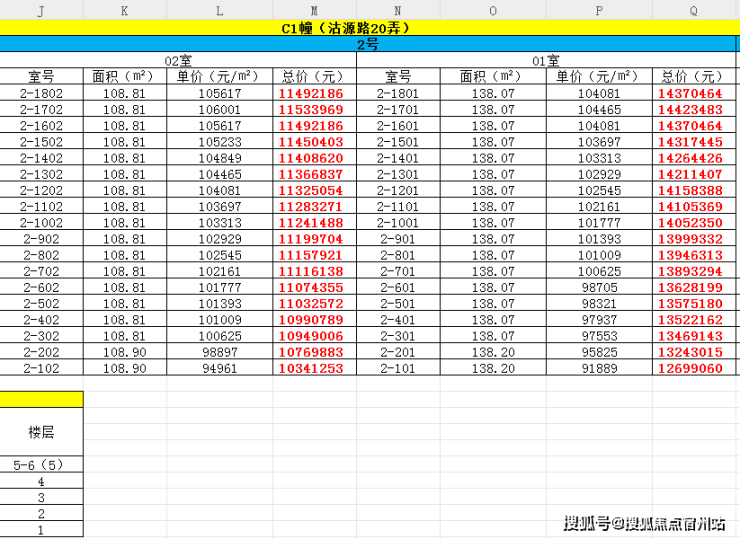Screen dimensions: 740x539
Task: Select the 5-6（5） floor cell
Action: tap(42, 465)
